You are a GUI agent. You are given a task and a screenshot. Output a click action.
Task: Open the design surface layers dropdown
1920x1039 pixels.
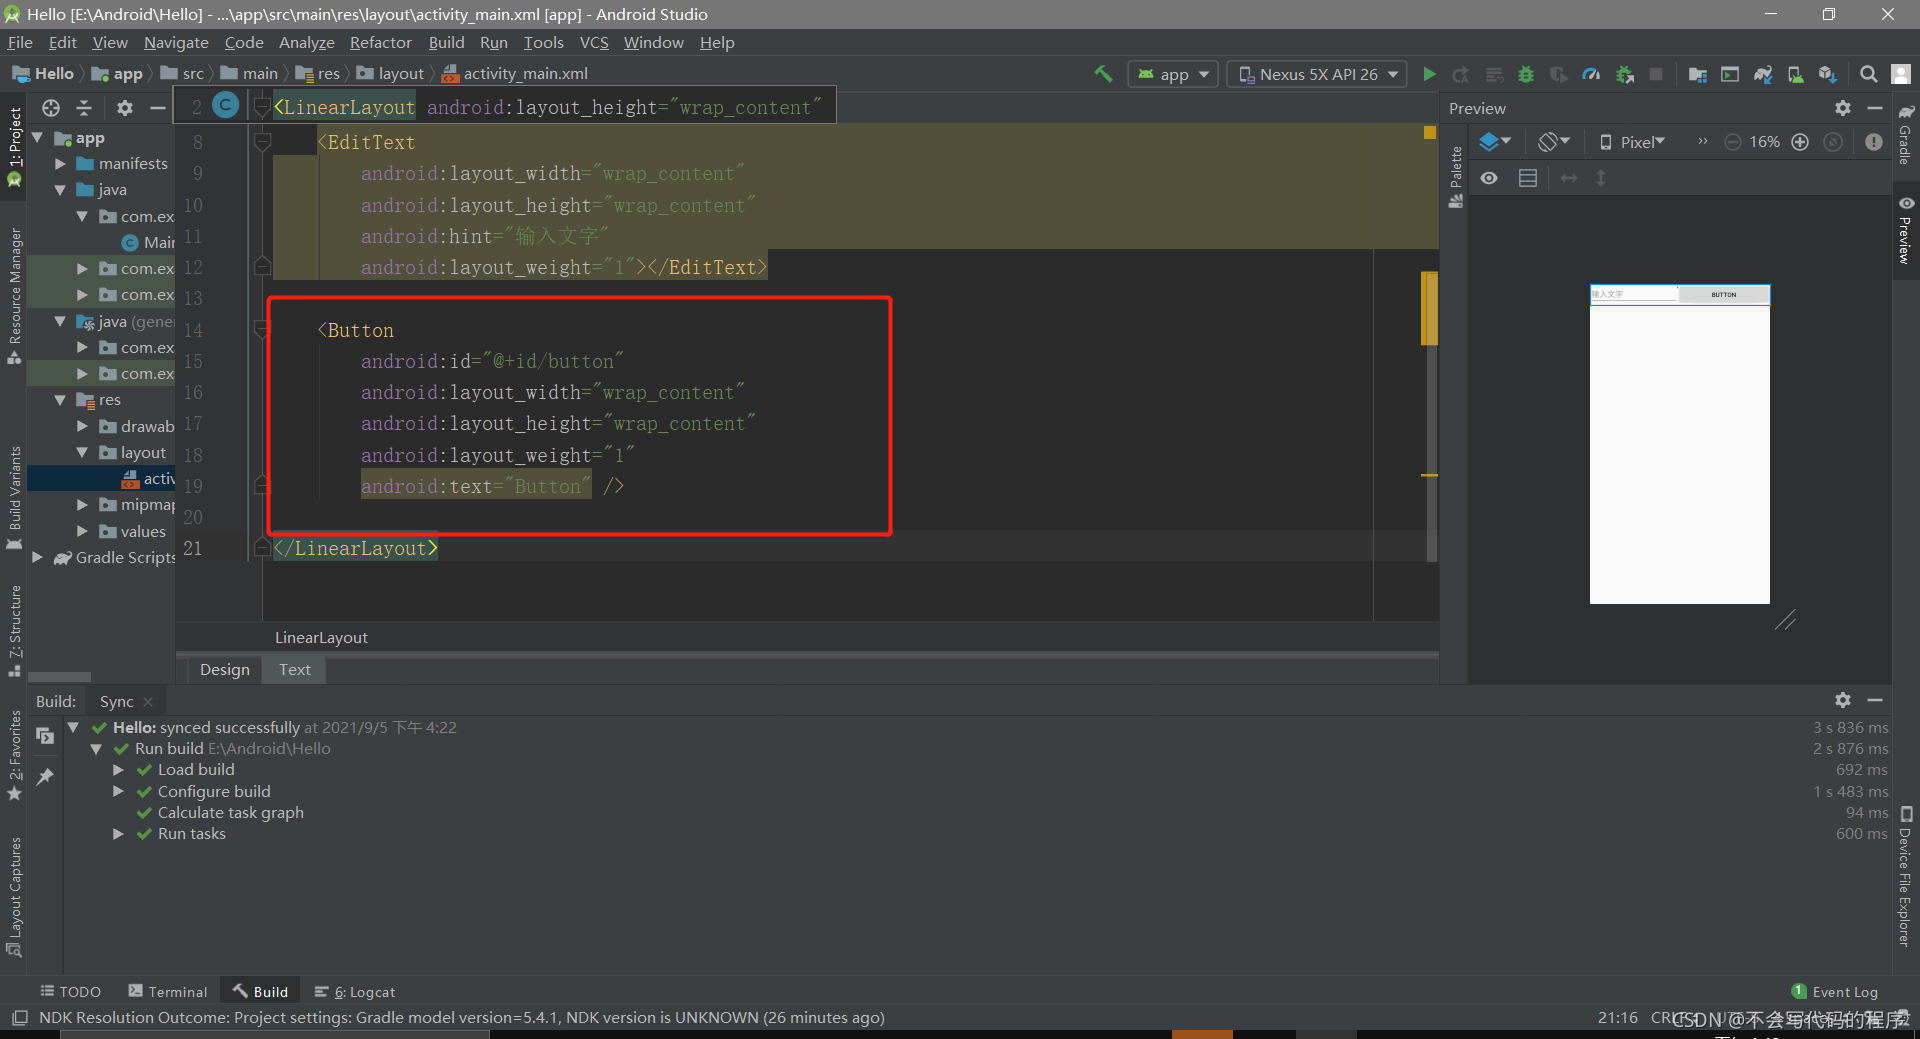pyautogui.click(x=1495, y=142)
